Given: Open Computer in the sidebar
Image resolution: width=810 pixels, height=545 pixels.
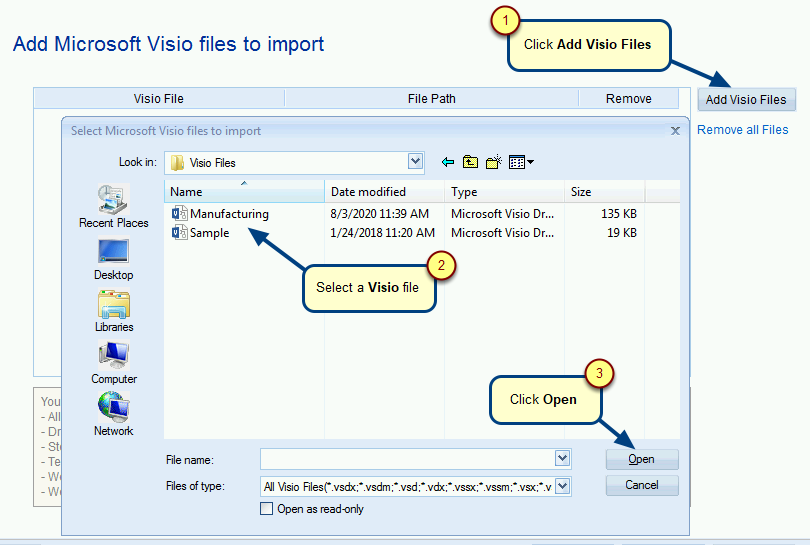Looking at the screenshot, I should point(114,363).
